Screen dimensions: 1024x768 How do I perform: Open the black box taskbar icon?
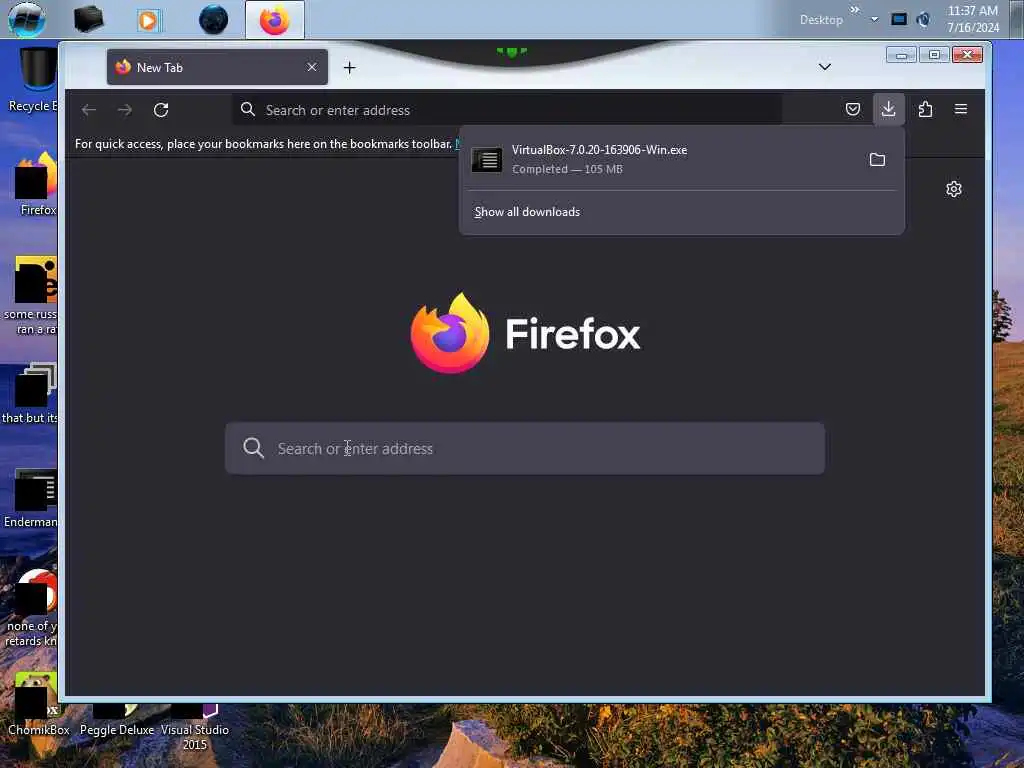(x=88, y=20)
